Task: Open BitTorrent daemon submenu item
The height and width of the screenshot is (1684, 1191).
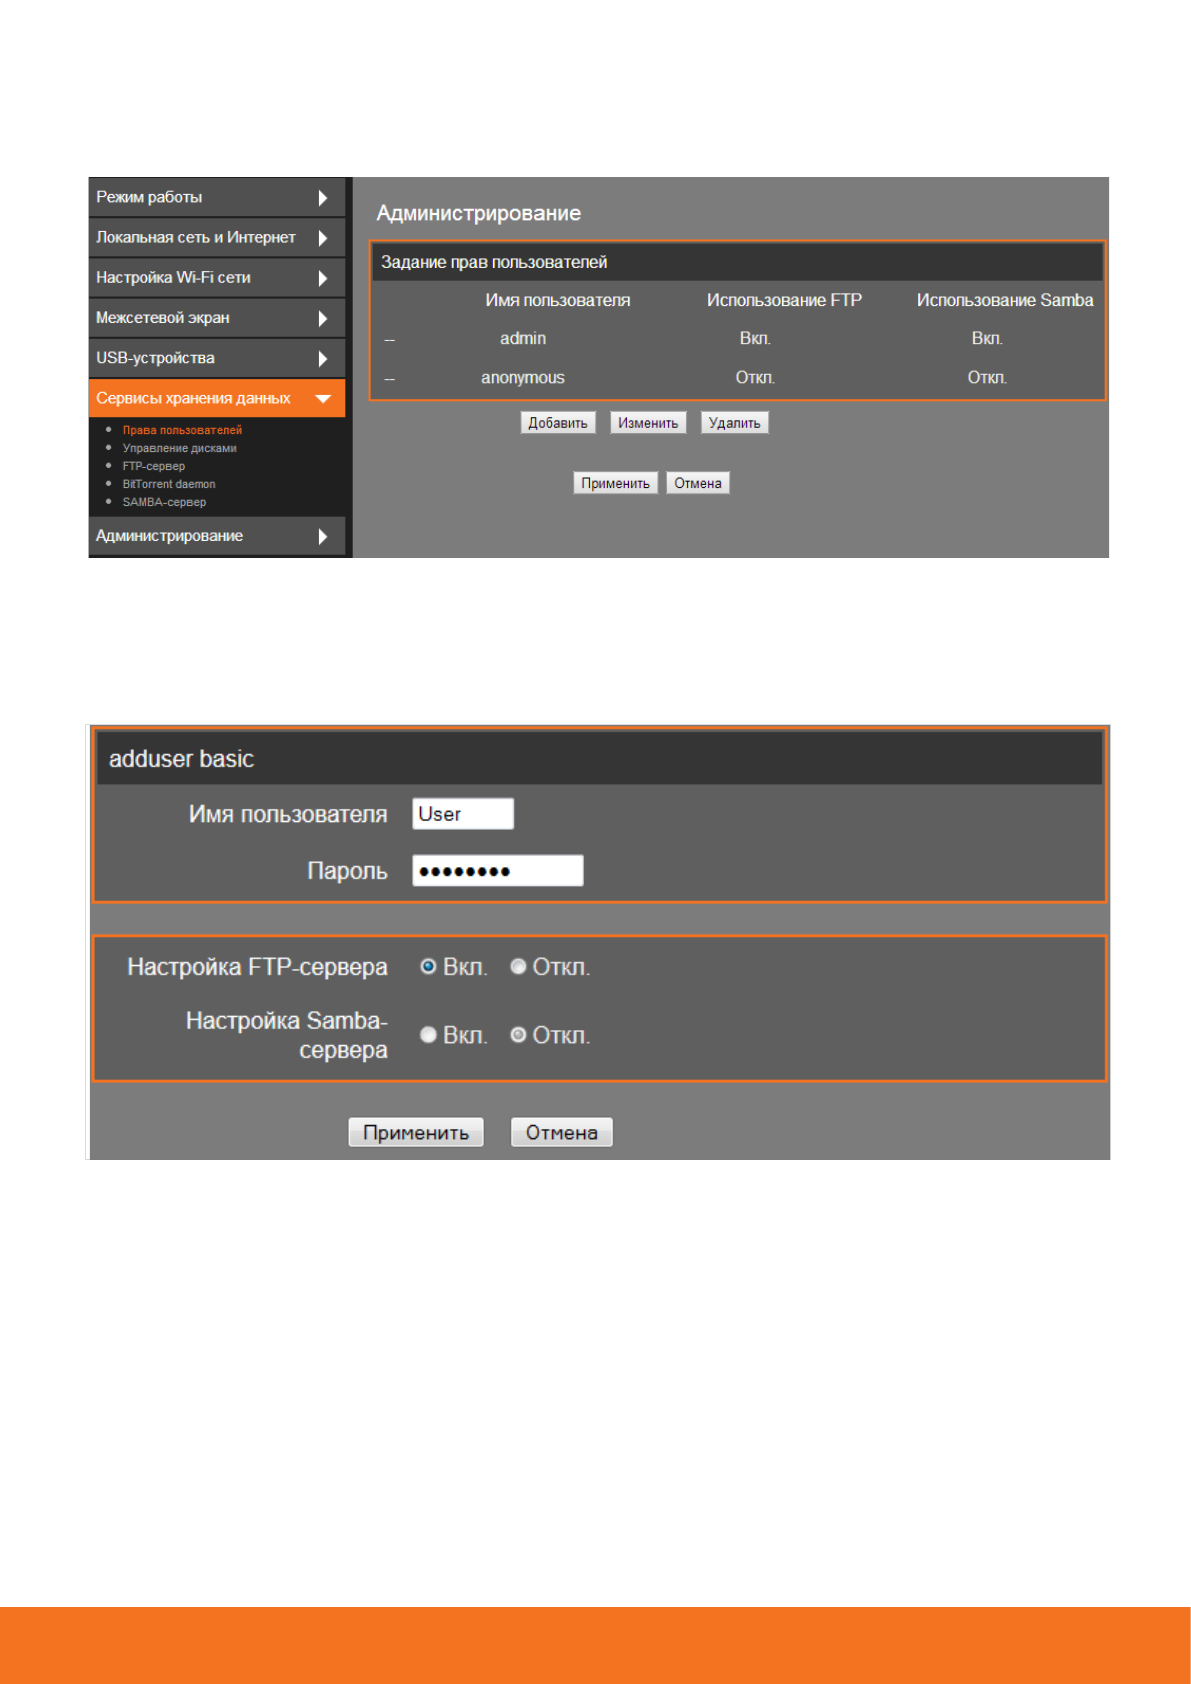Action: tap(169, 484)
